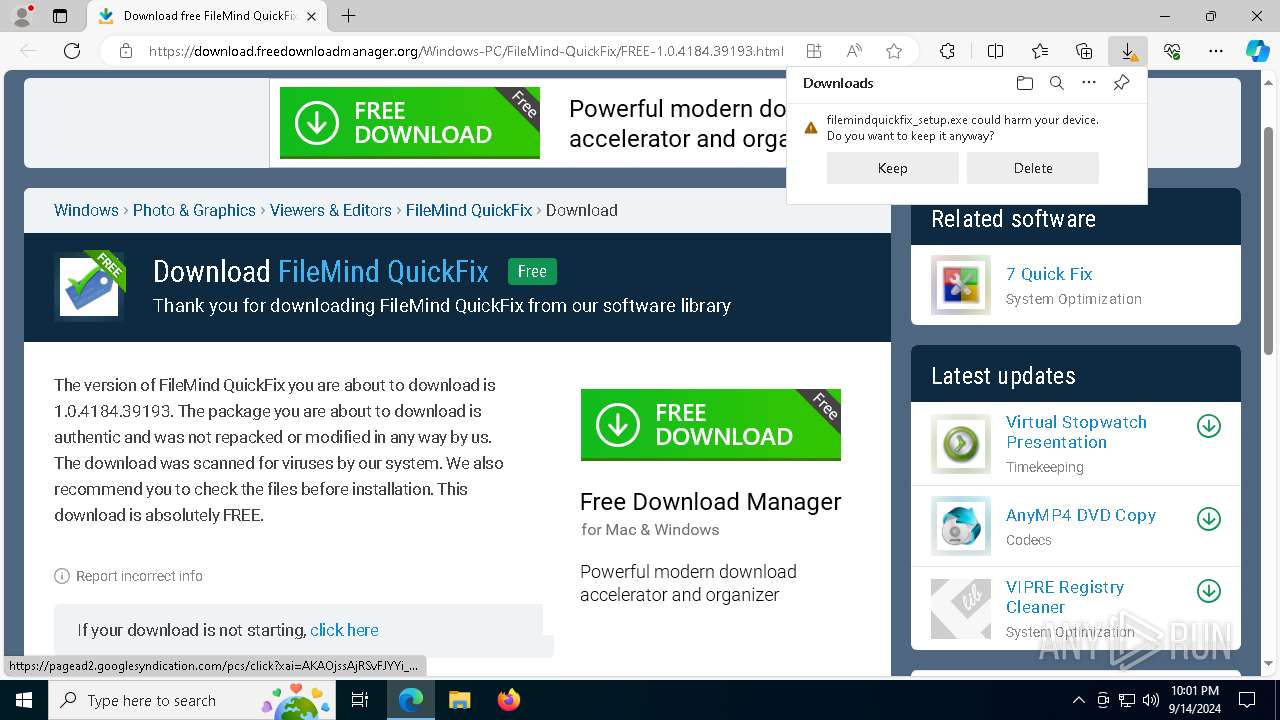Click FileMind QuickFix product icon
The width and height of the screenshot is (1280, 720).
pos(90,286)
